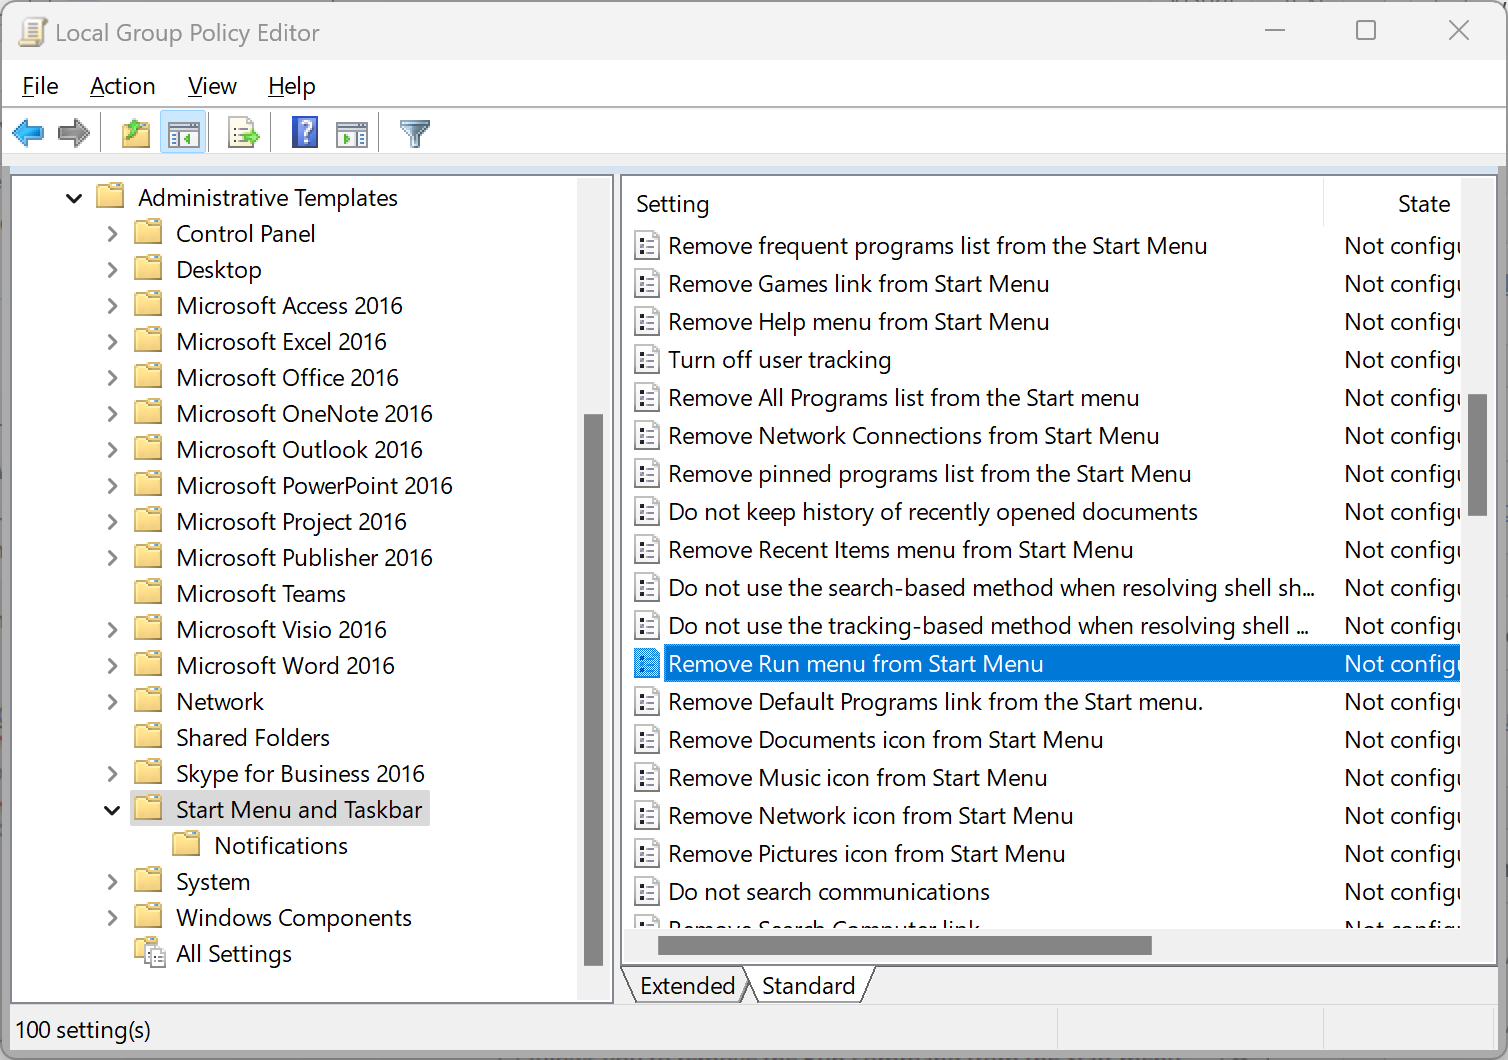Open the View menu

click(x=212, y=87)
